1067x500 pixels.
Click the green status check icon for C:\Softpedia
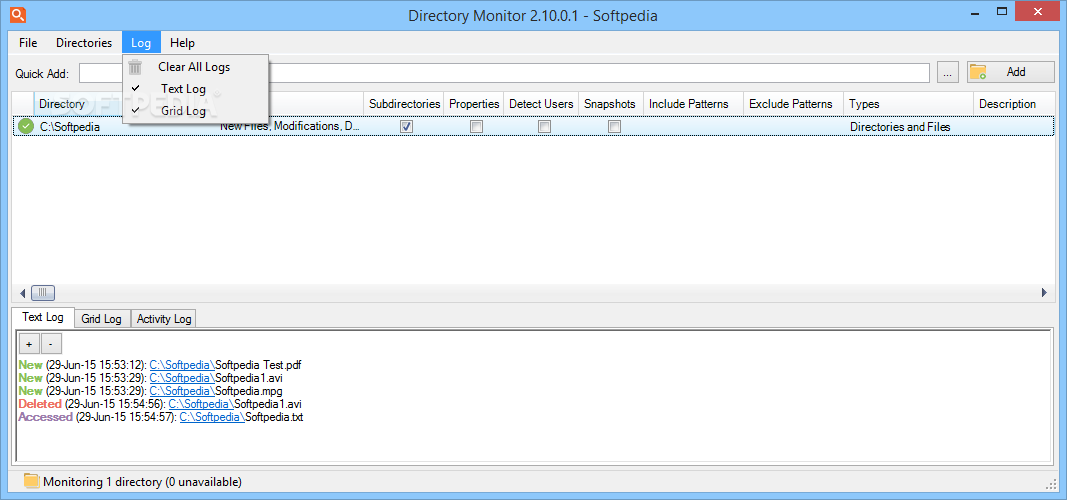(x=26, y=127)
